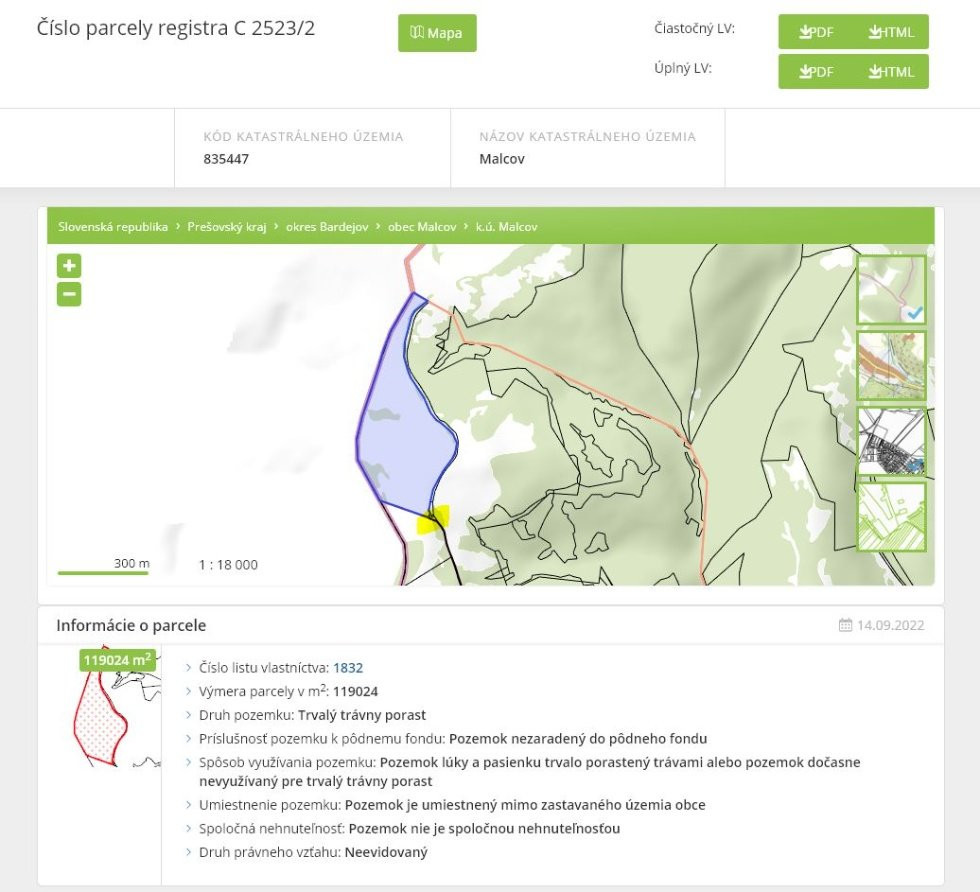Navigate to Slovenská republika breadcrumb

(113, 227)
